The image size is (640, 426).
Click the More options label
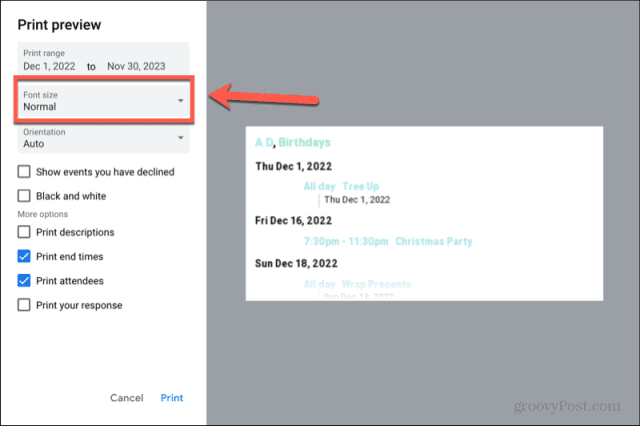point(42,214)
